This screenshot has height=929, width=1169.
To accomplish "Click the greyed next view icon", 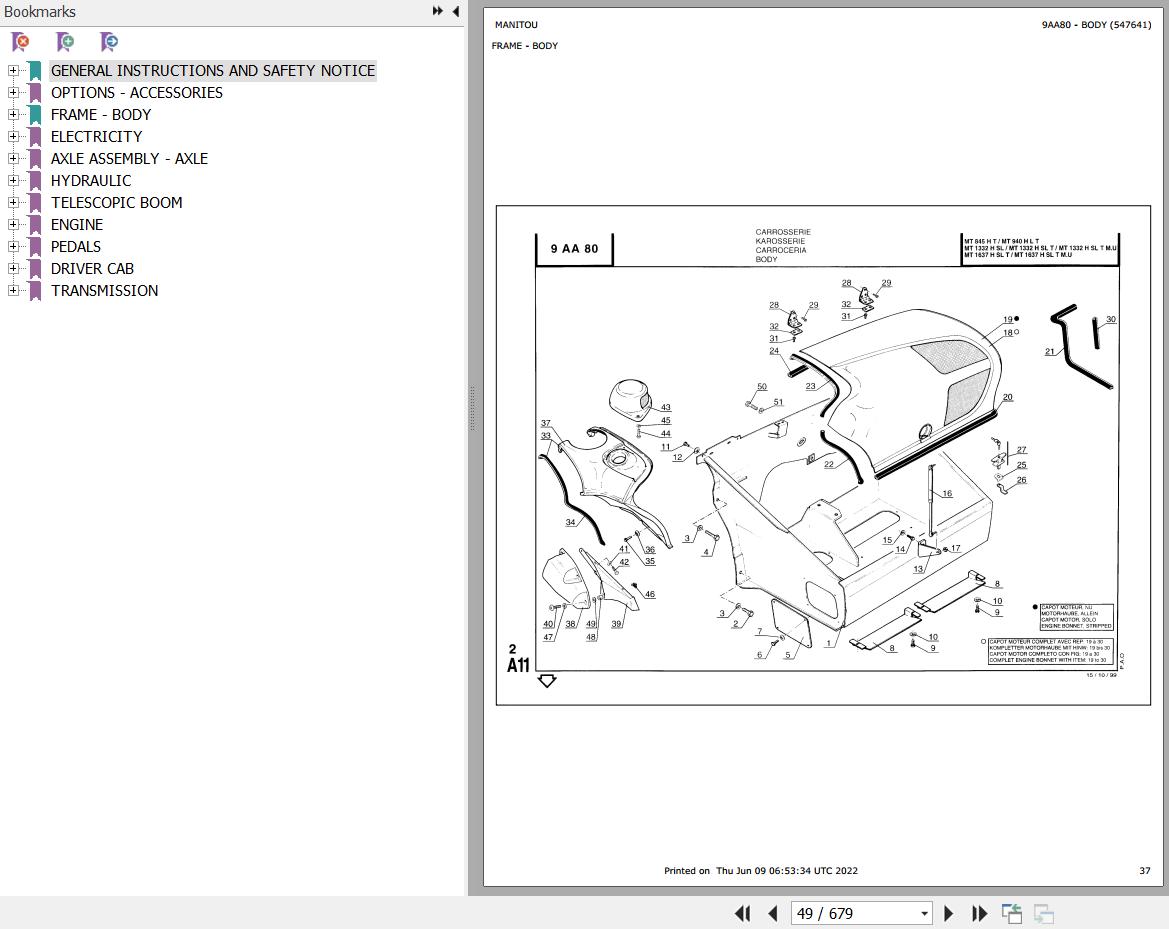I will tap(1044, 913).
